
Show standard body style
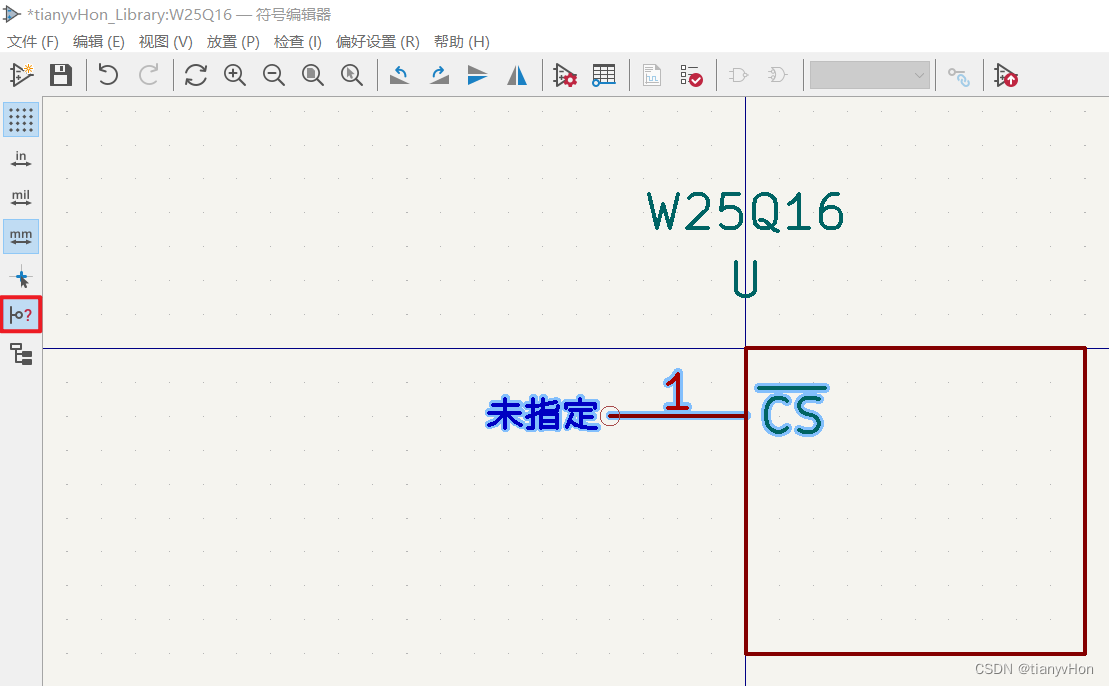pos(738,75)
